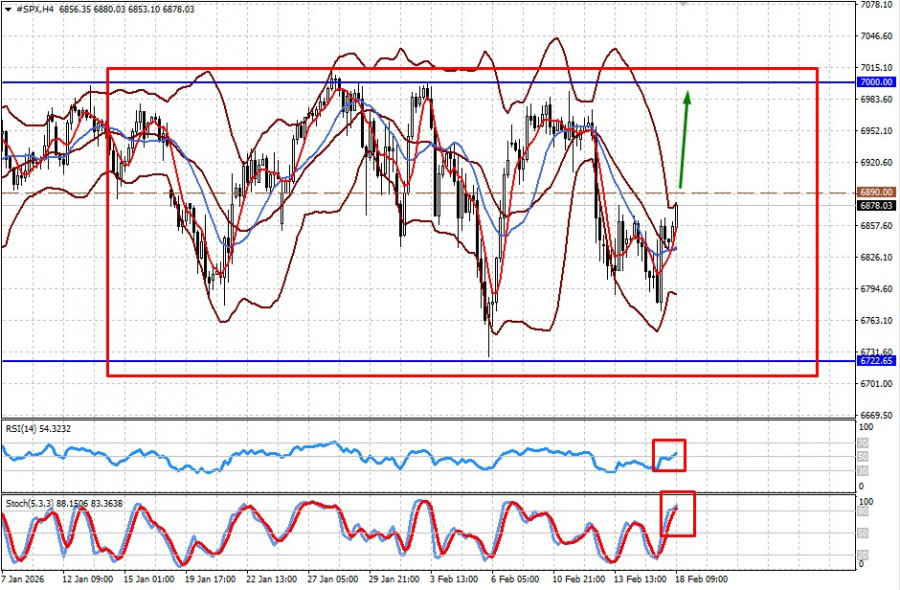Click the RSI(14) indicator label
Screen dimensions: 900x590
[36, 428]
